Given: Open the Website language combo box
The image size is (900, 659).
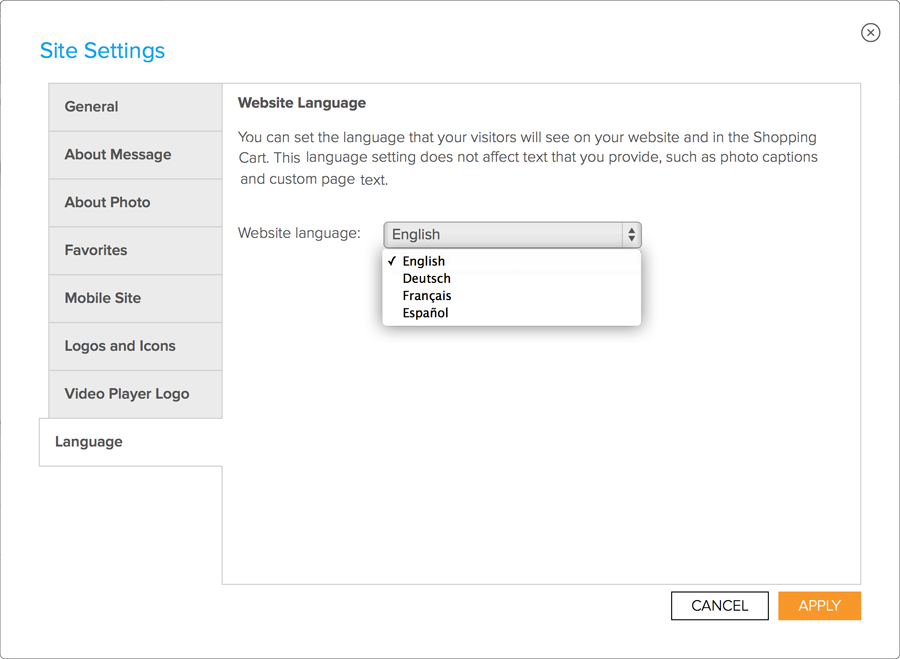Looking at the screenshot, I should pyautogui.click(x=512, y=234).
